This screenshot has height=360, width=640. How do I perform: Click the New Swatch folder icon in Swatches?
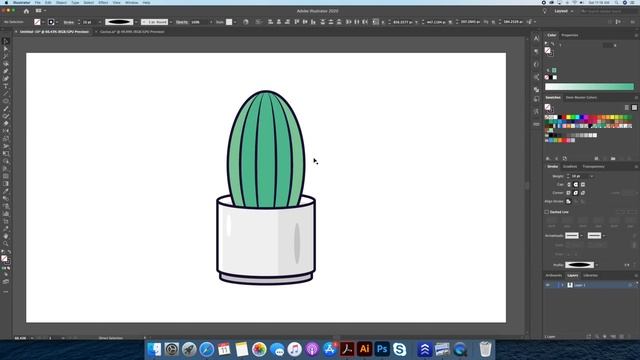point(613,158)
